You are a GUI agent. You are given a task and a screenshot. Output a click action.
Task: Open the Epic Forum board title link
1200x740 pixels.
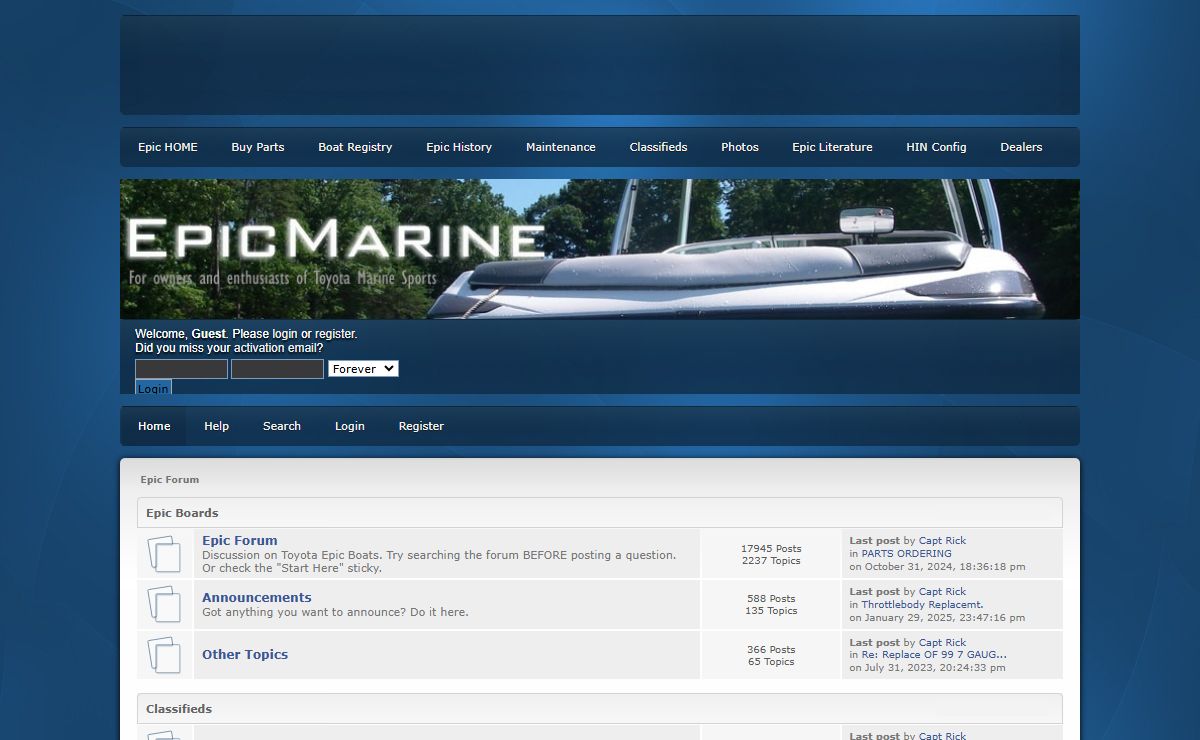(x=240, y=540)
